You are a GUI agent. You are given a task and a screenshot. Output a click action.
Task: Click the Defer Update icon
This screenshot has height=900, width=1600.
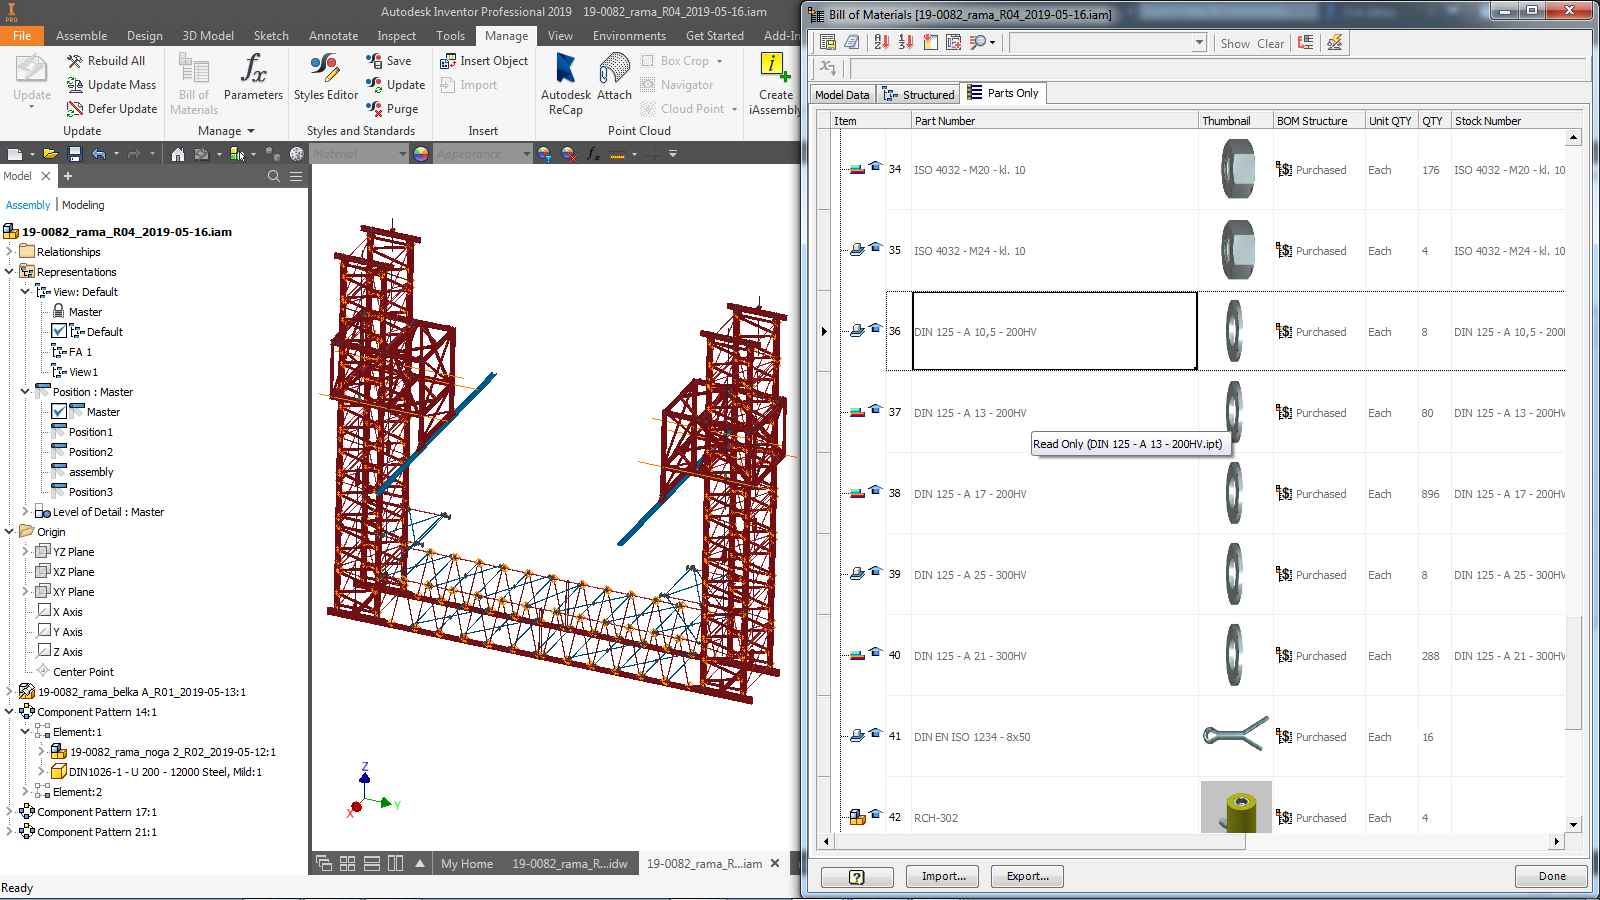tap(75, 109)
